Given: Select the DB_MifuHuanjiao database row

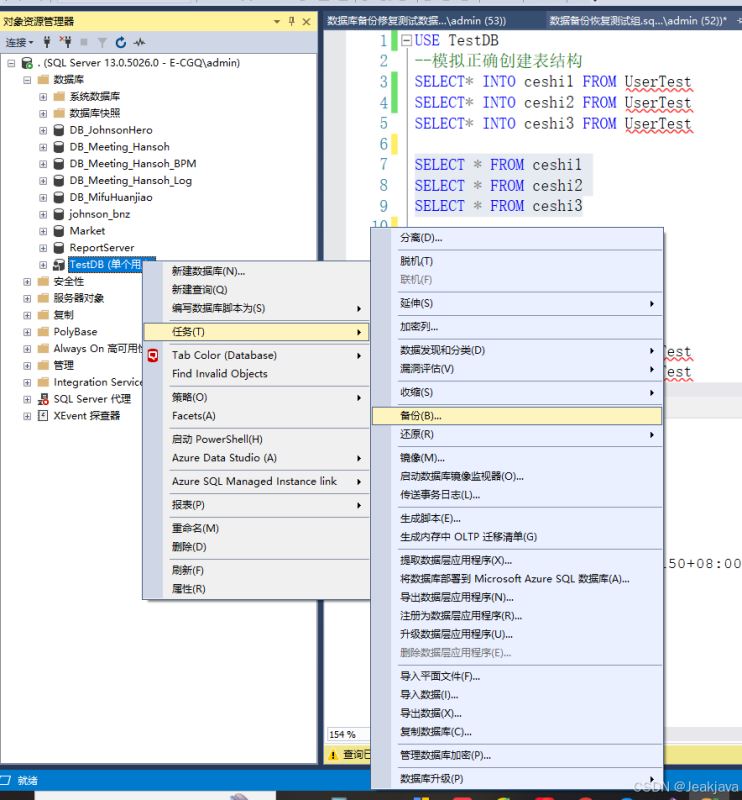Looking at the screenshot, I should pyautogui.click(x=111, y=197).
